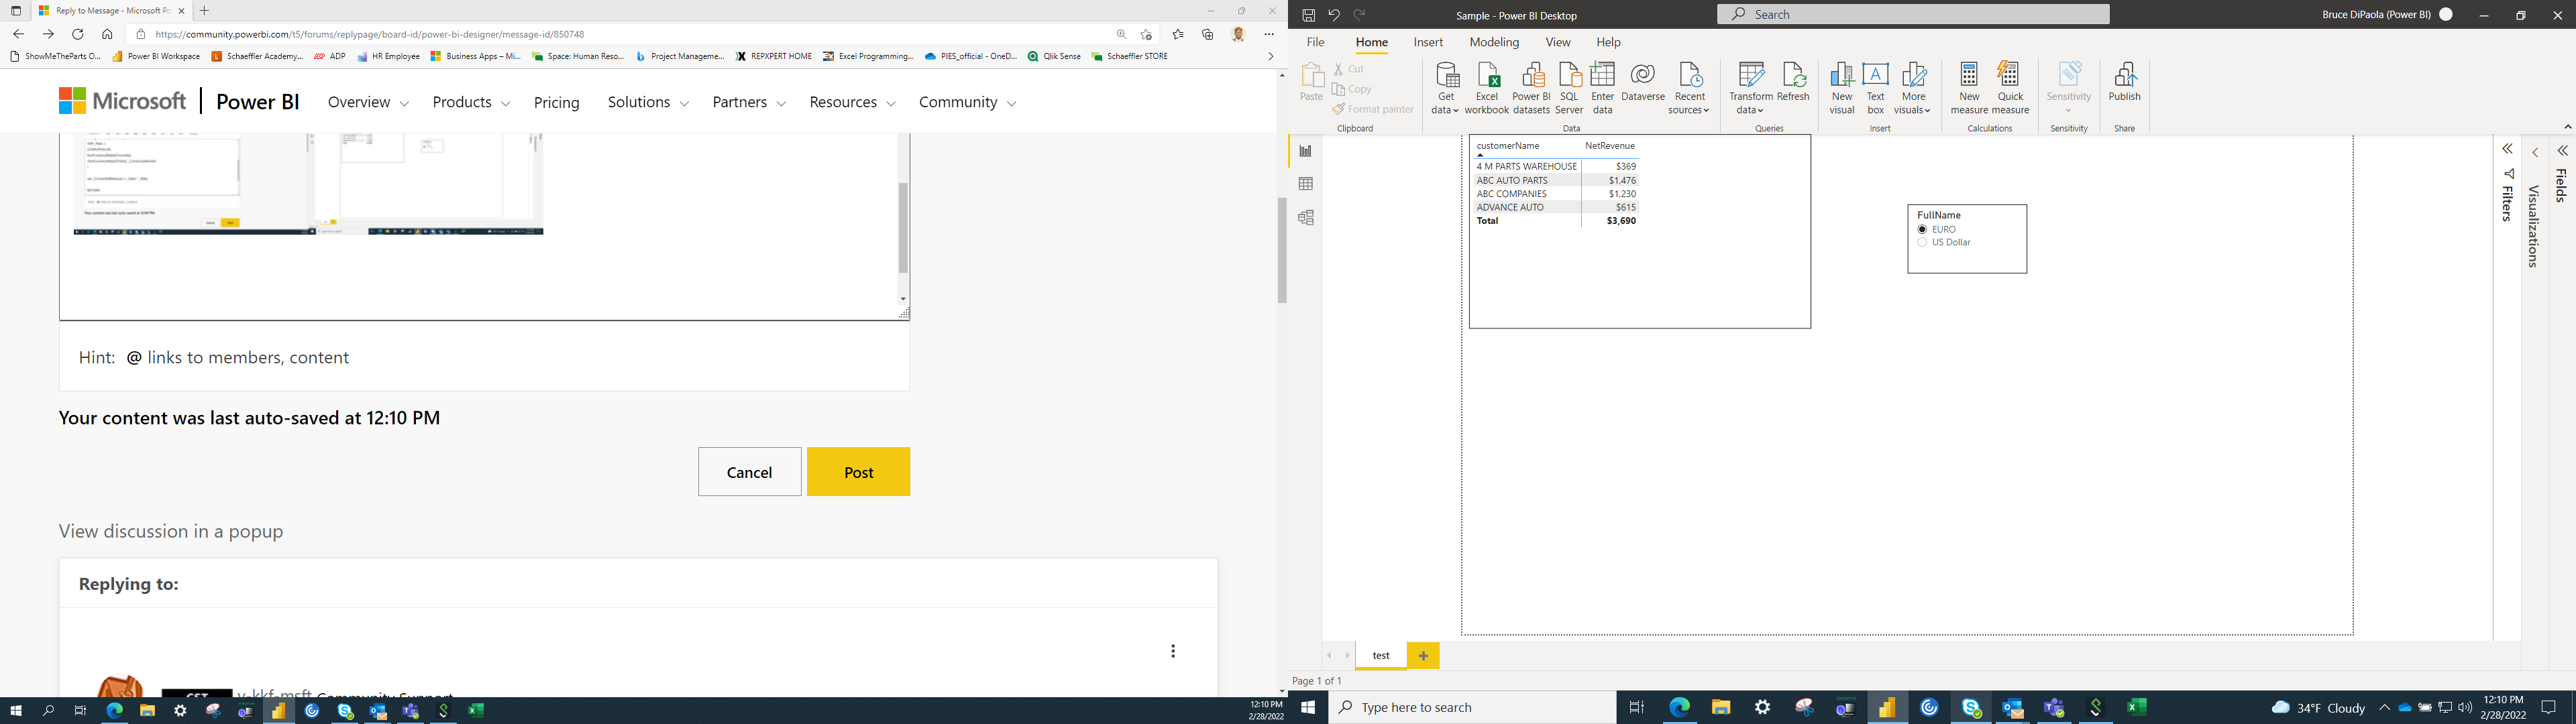Click the Power BI Desktop search box
The height and width of the screenshot is (724, 2576).
coord(1913,14)
